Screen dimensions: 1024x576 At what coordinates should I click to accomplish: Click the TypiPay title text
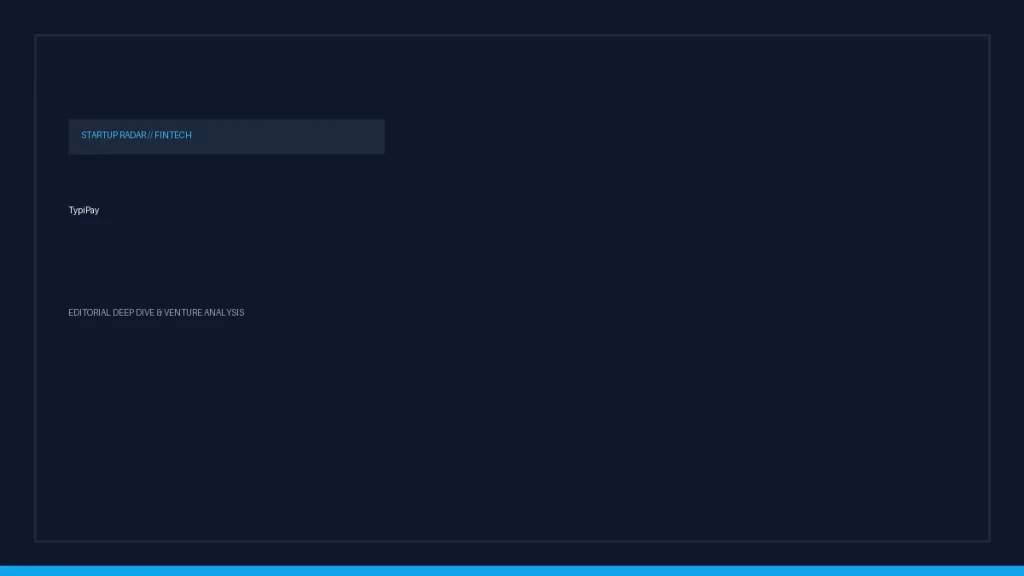[84, 210]
